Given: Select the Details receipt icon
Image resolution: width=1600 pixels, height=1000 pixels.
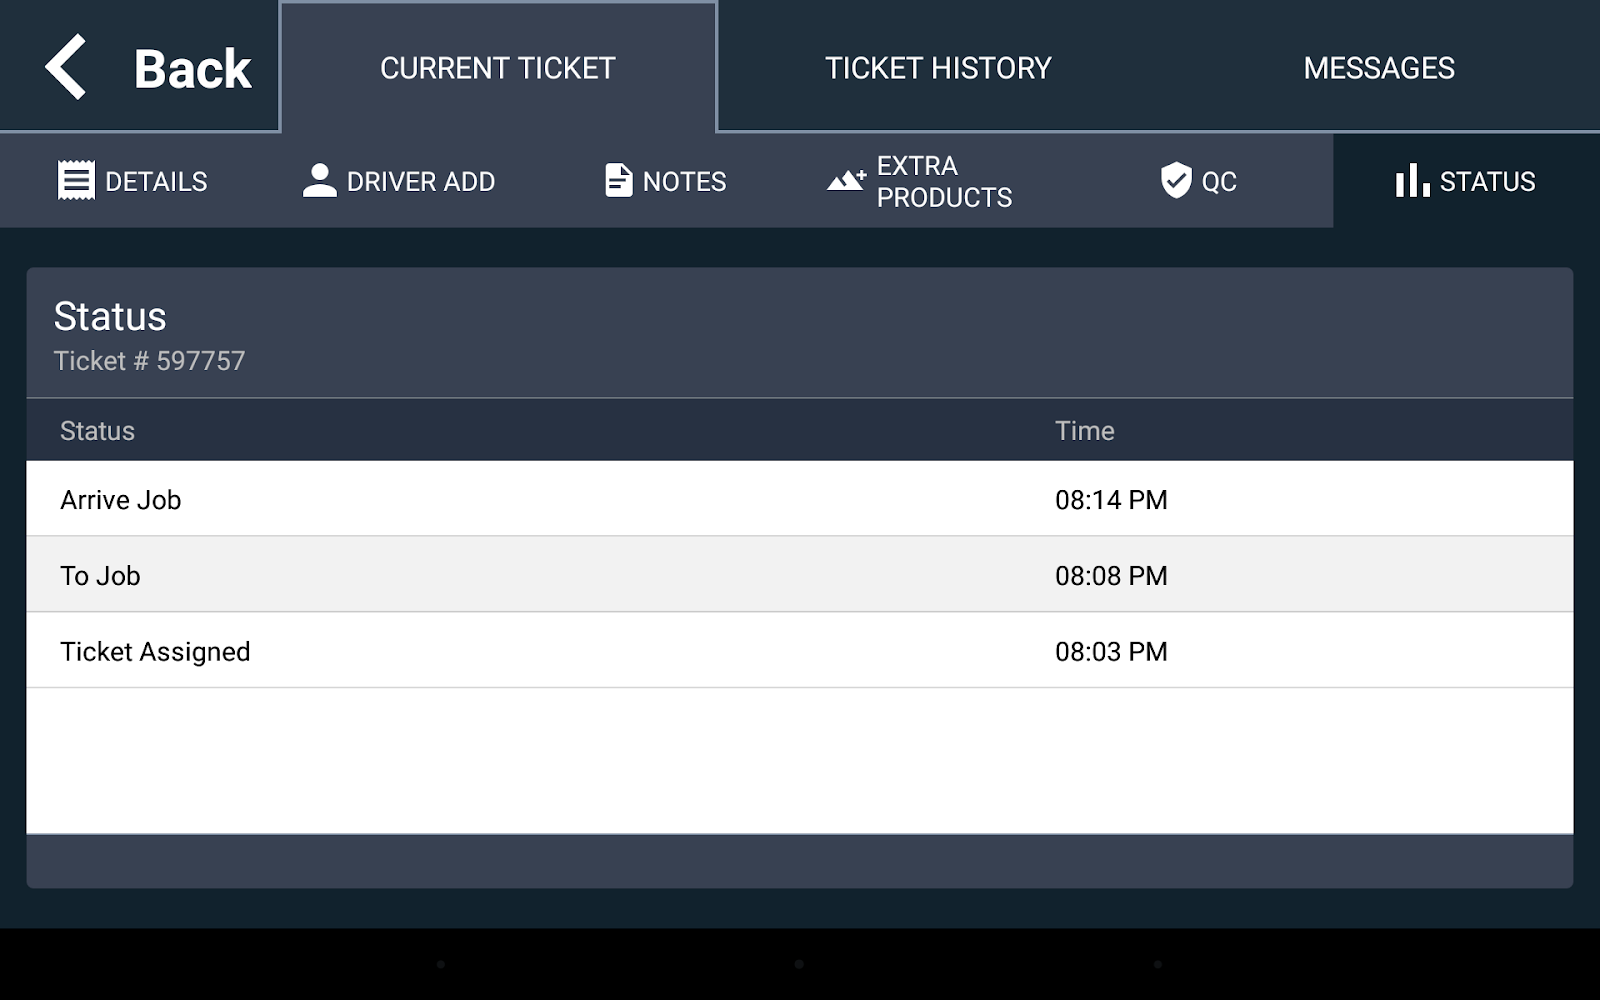Looking at the screenshot, I should [x=74, y=180].
